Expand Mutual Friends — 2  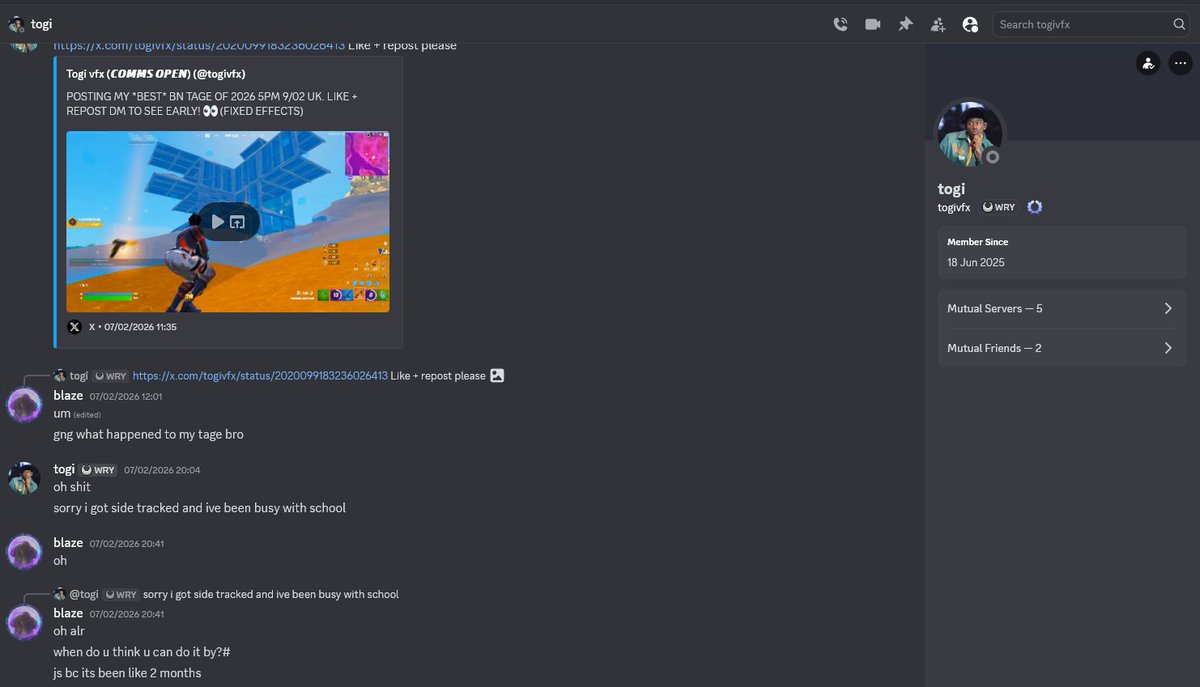coord(1061,348)
